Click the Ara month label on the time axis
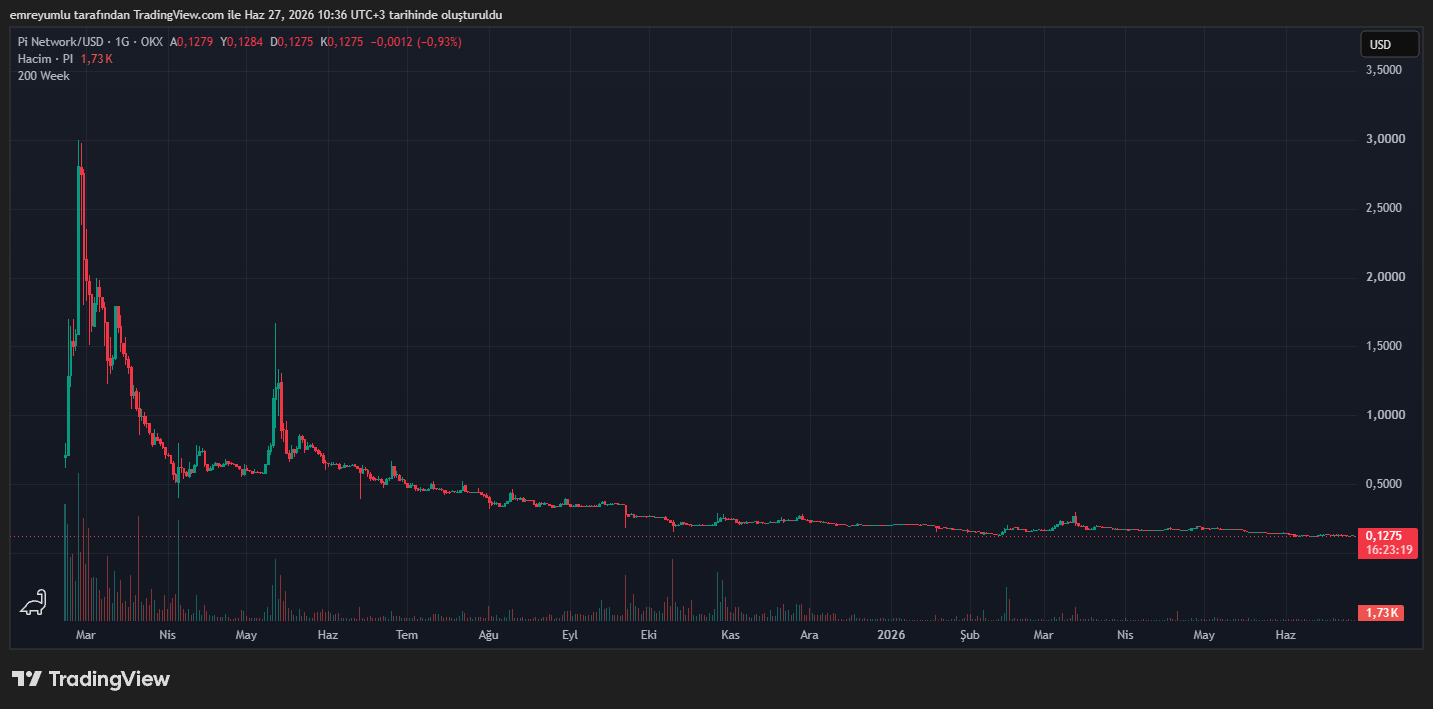The image size is (1433, 709). (x=810, y=635)
